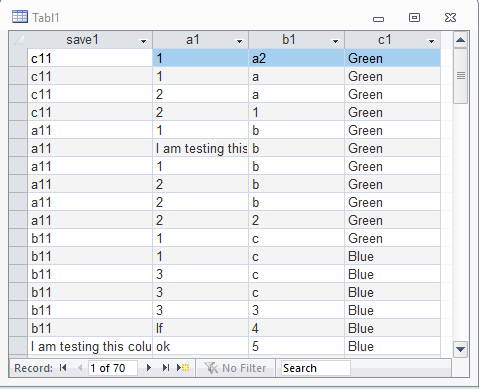Select the b1 column header
This screenshot has height=389, width=479.
click(x=296, y=40)
